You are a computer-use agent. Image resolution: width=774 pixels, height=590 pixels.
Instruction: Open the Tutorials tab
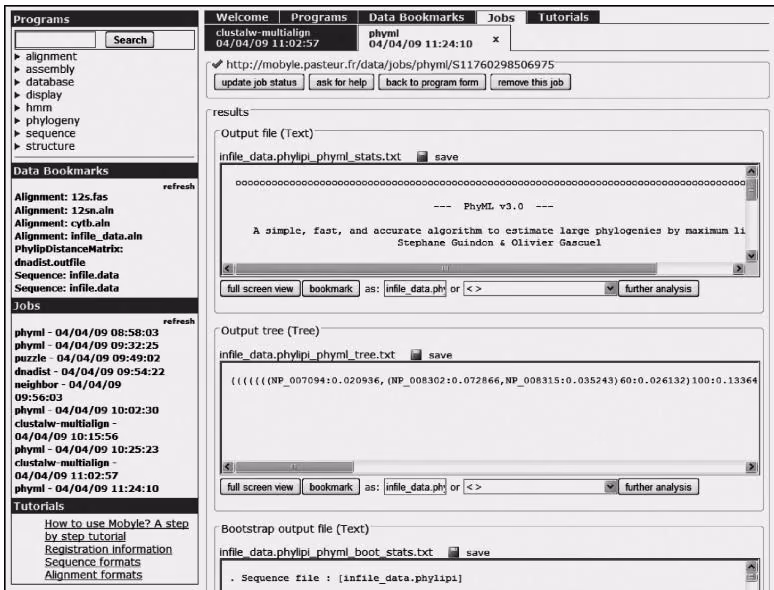pos(563,17)
